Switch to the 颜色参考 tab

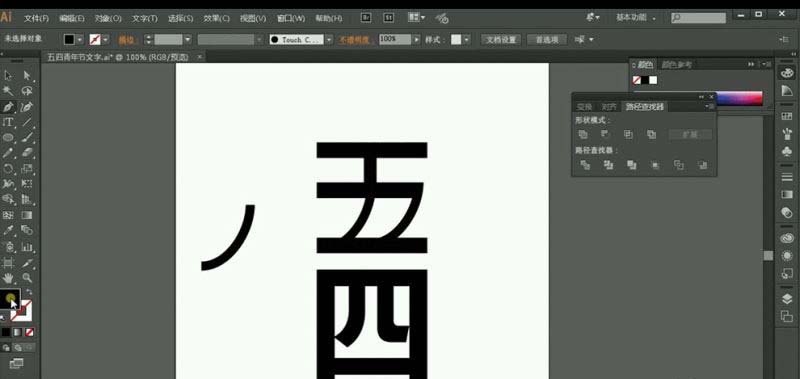click(x=677, y=65)
